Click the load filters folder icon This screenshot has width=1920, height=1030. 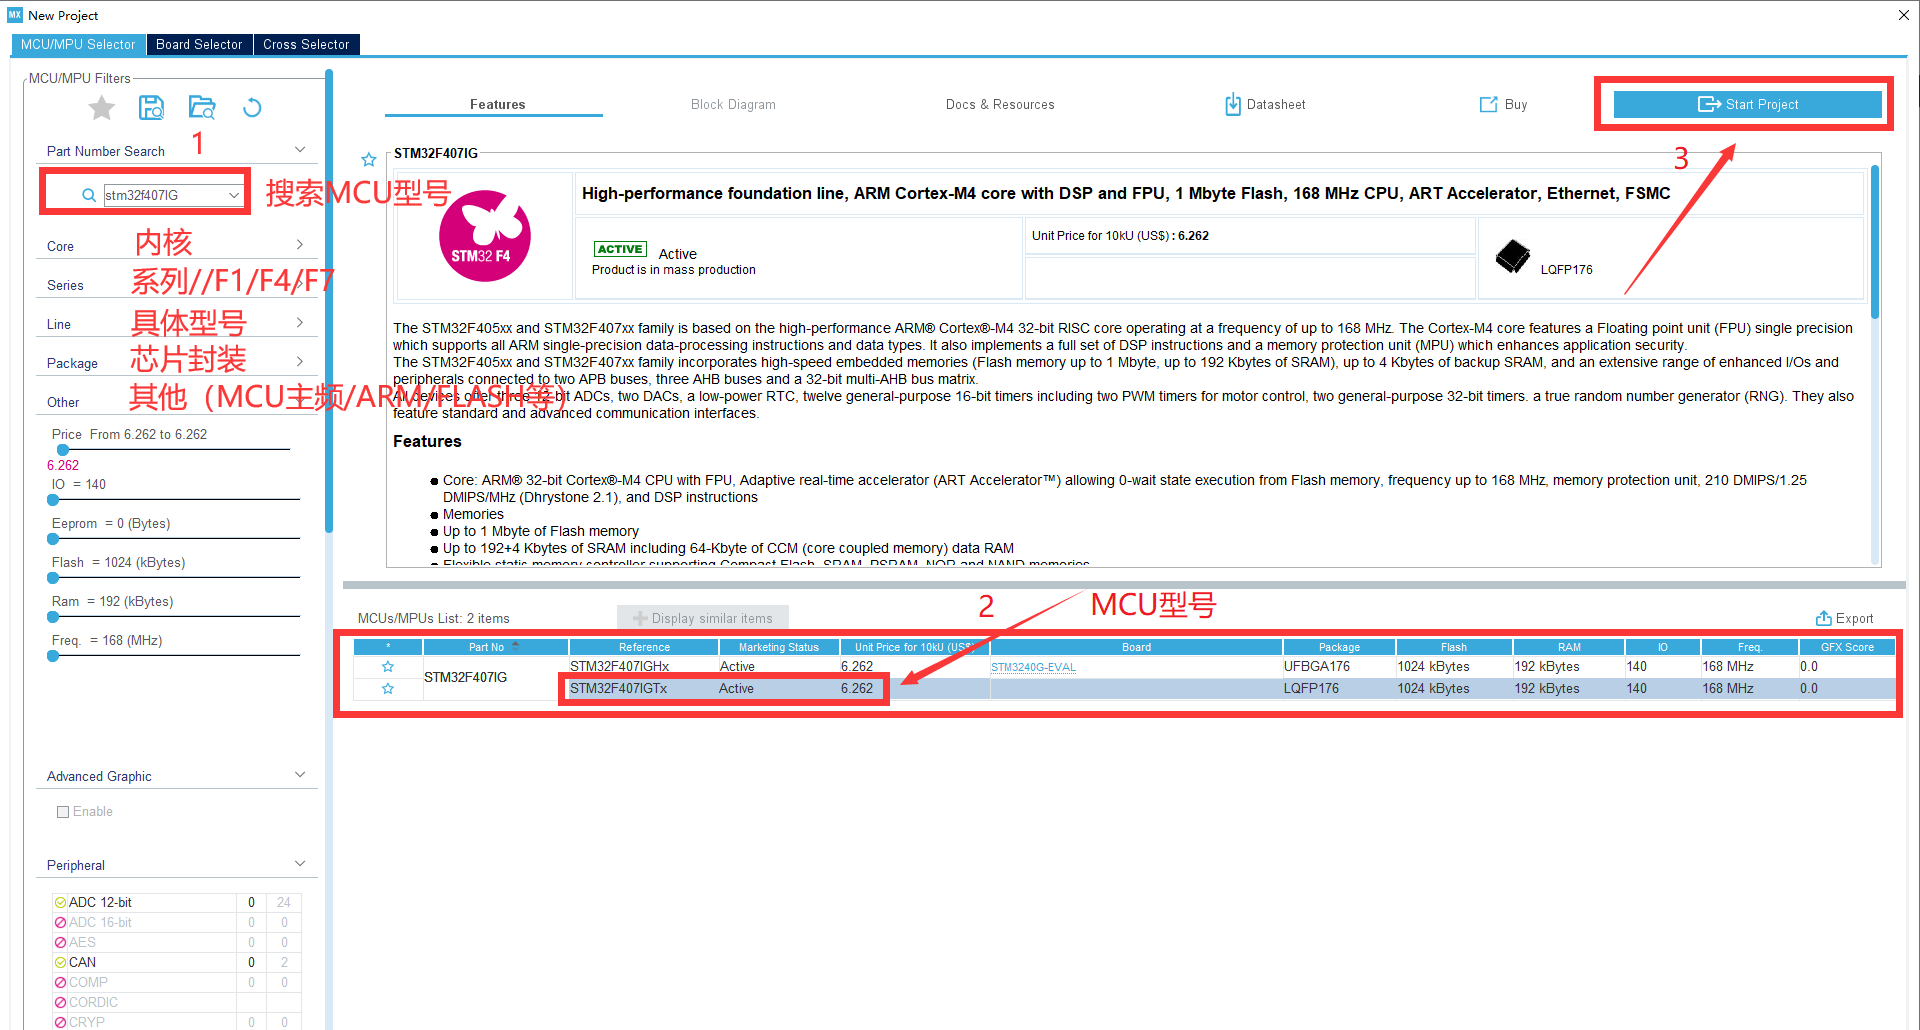tap(202, 108)
